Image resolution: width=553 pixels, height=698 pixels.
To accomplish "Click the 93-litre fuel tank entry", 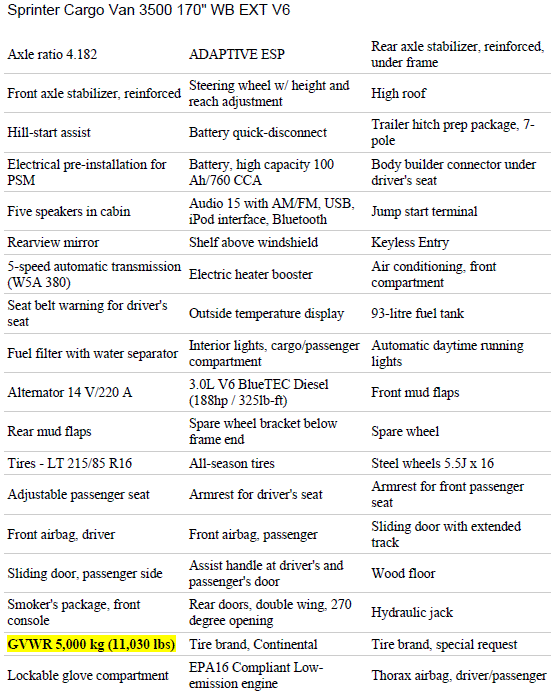I will click(418, 313).
